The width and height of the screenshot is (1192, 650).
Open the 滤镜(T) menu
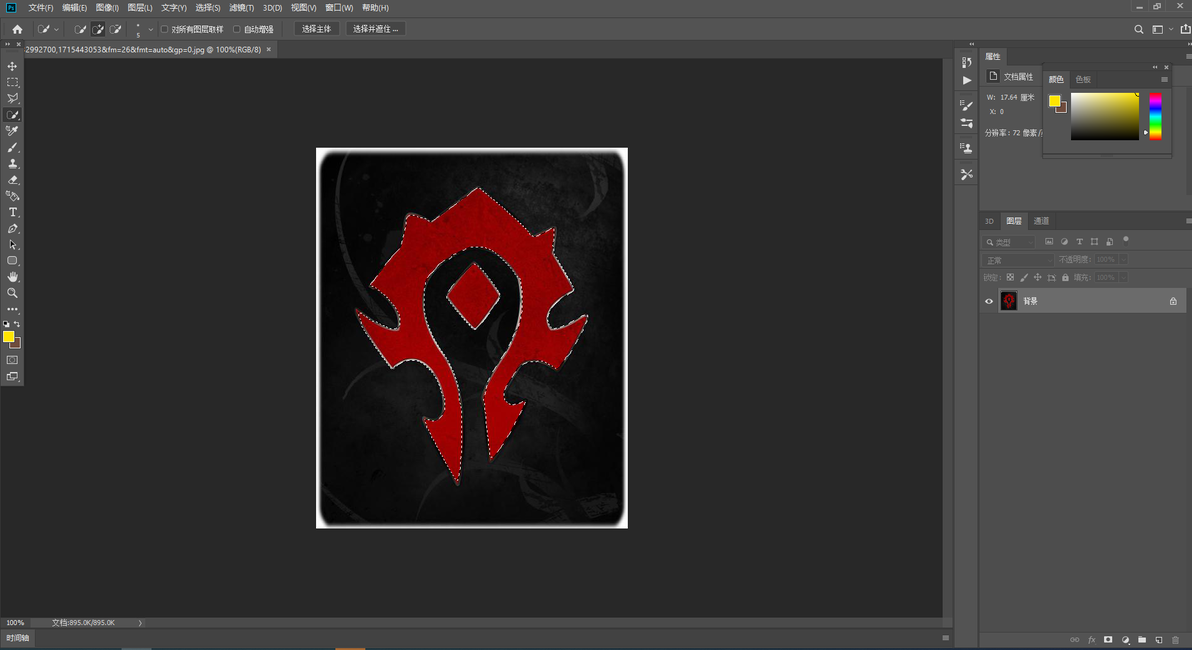coord(242,8)
